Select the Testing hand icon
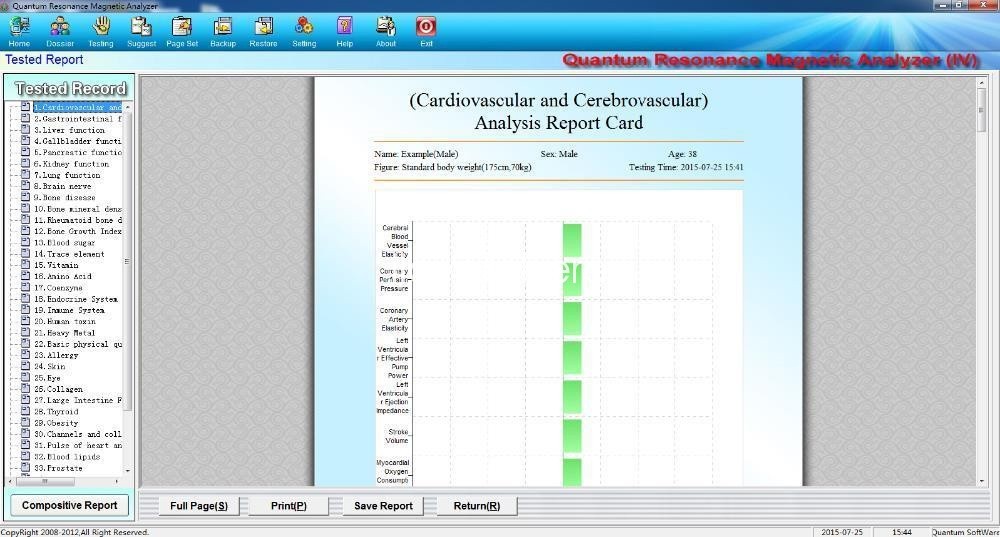This screenshot has height=537, width=1000. click(101, 27)
